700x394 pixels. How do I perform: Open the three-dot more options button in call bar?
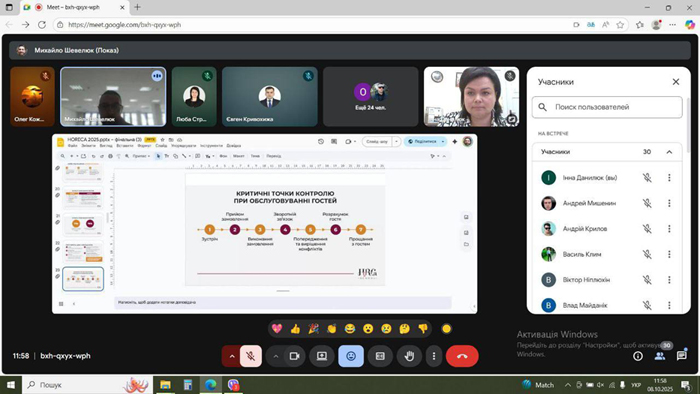(434, 356)
